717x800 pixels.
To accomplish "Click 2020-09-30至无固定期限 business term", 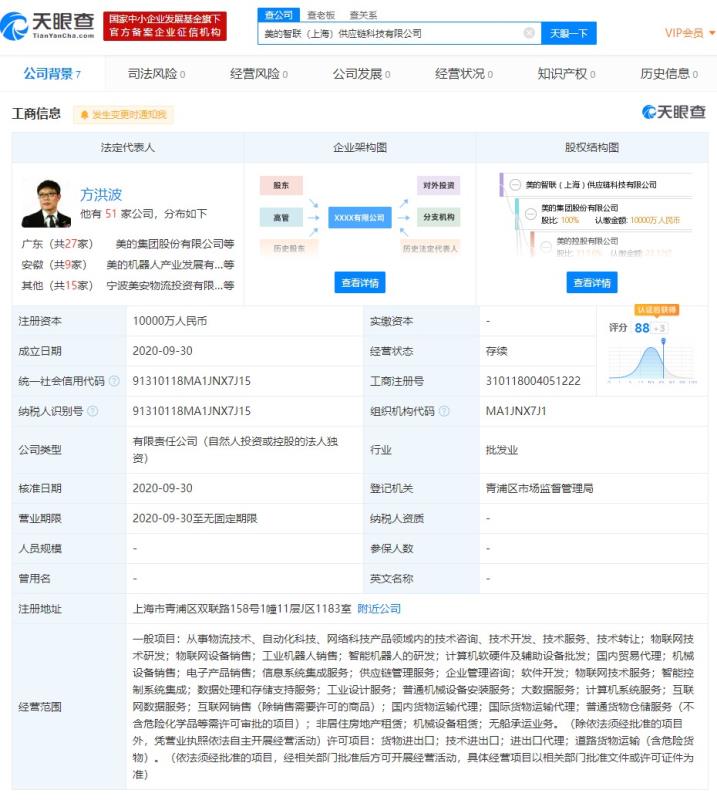I will point(195,519).
